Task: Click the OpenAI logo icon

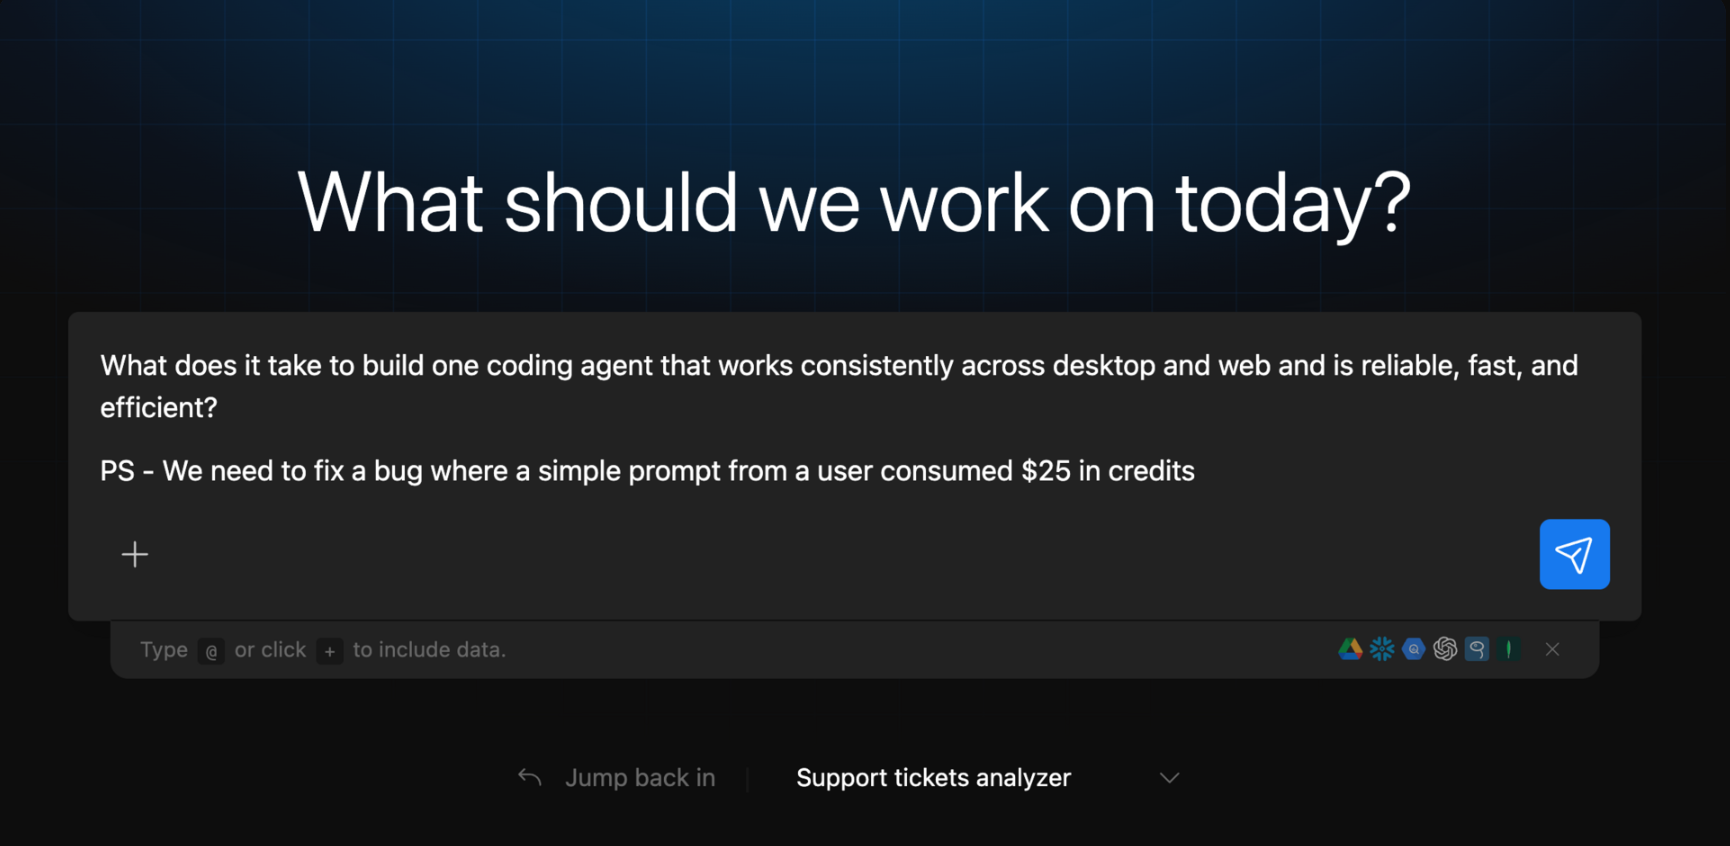Action: [x=1445, y=649]
